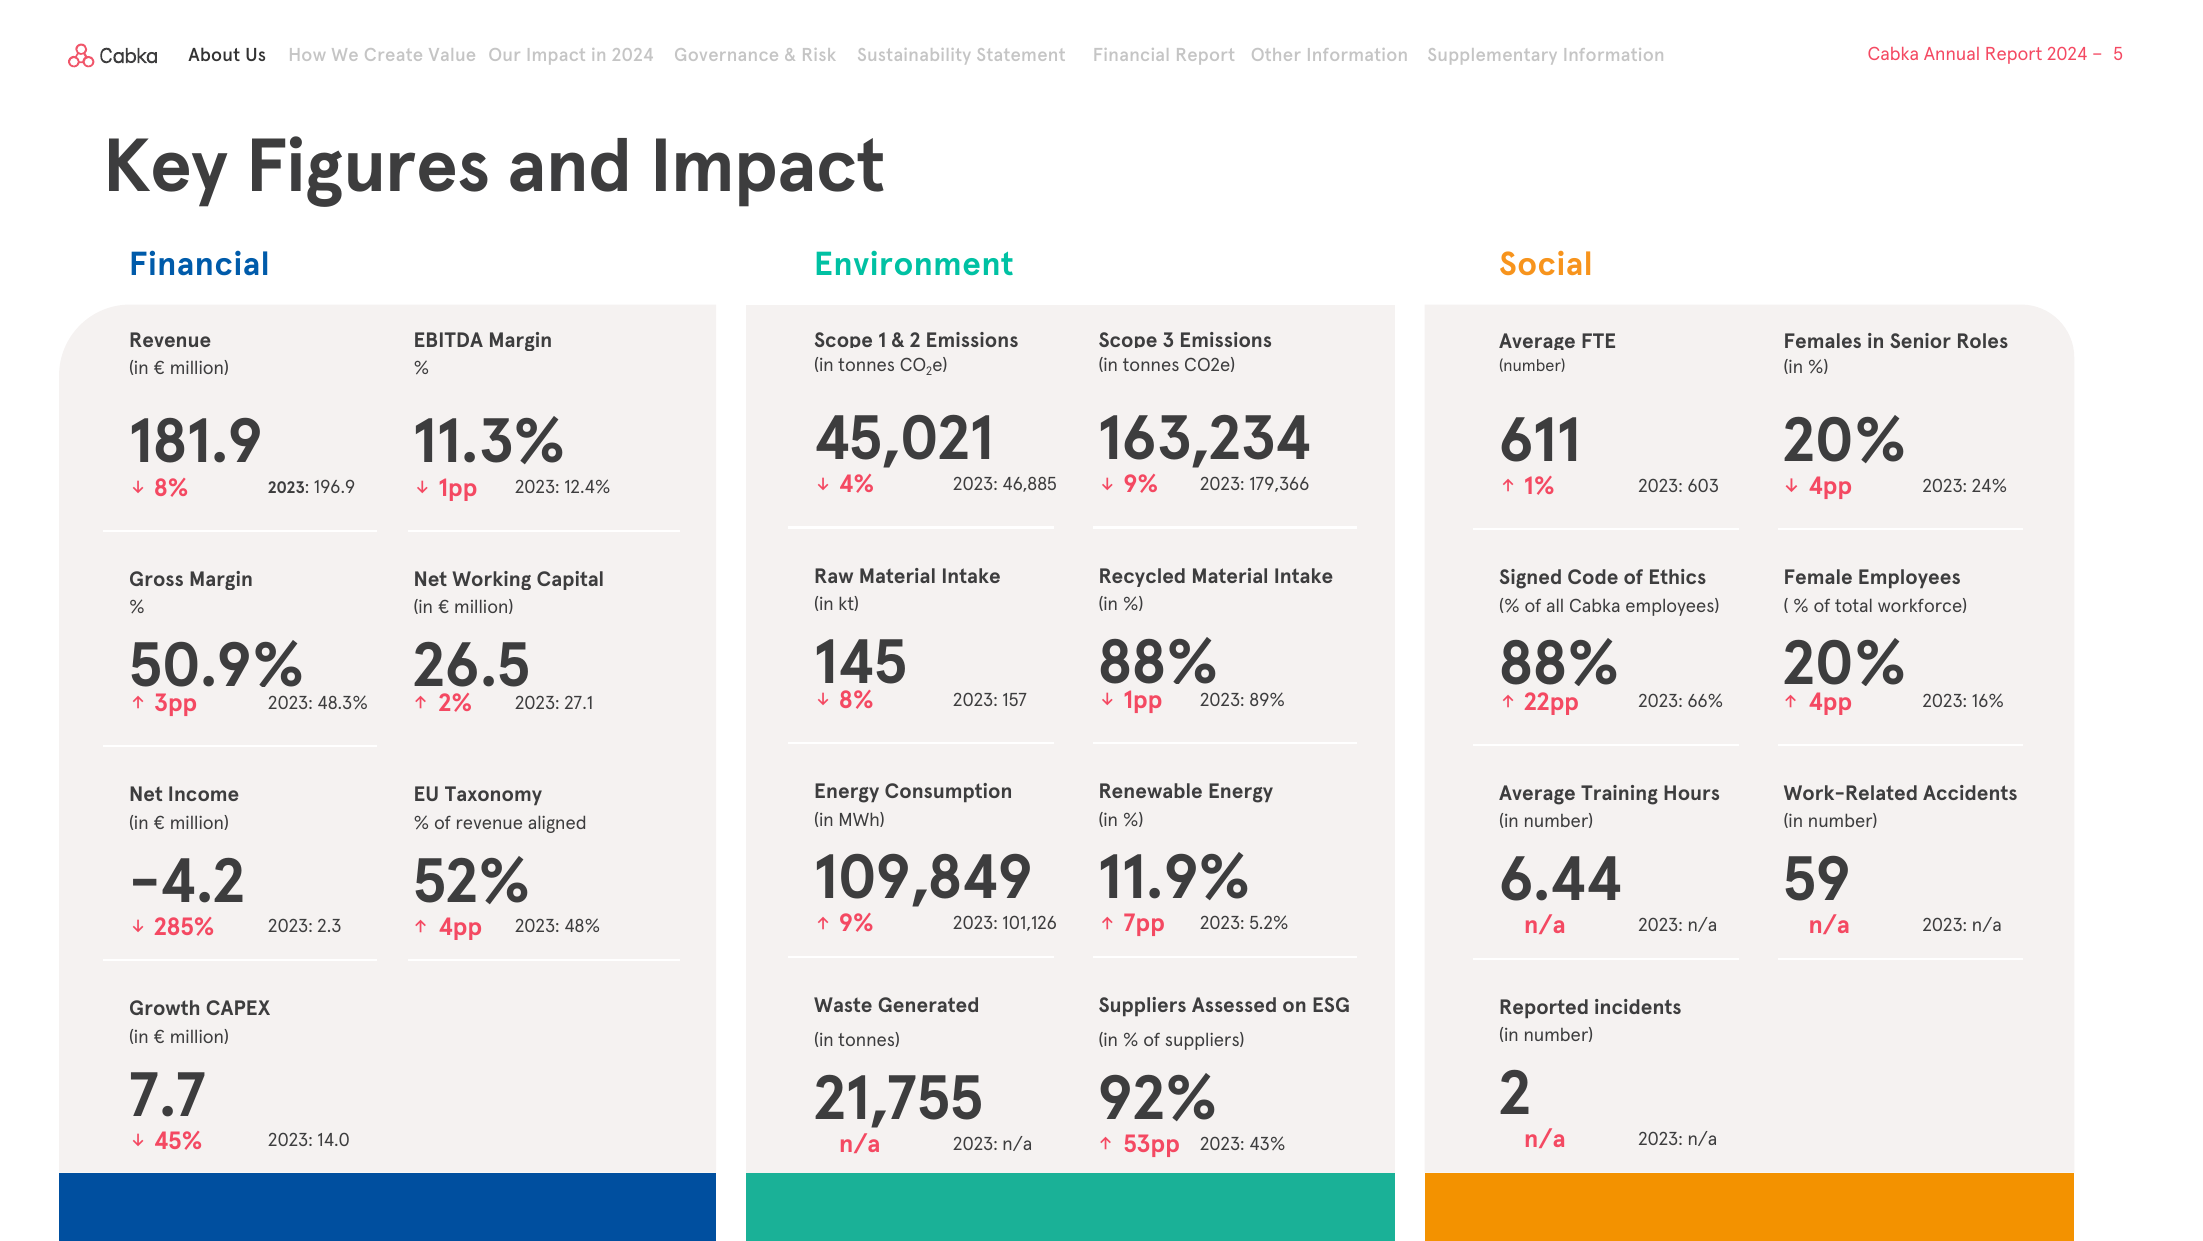This screenshot has height=1241, width=2203.
Task: Click the EBITDA Margin value 11.3%
Action: [x=488, y=441]
